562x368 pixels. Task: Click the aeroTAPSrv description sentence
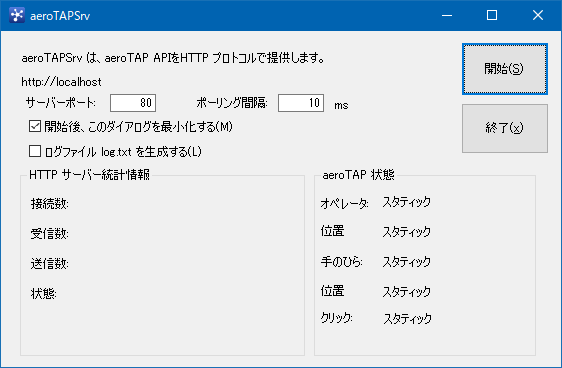[x=173, y=58]
